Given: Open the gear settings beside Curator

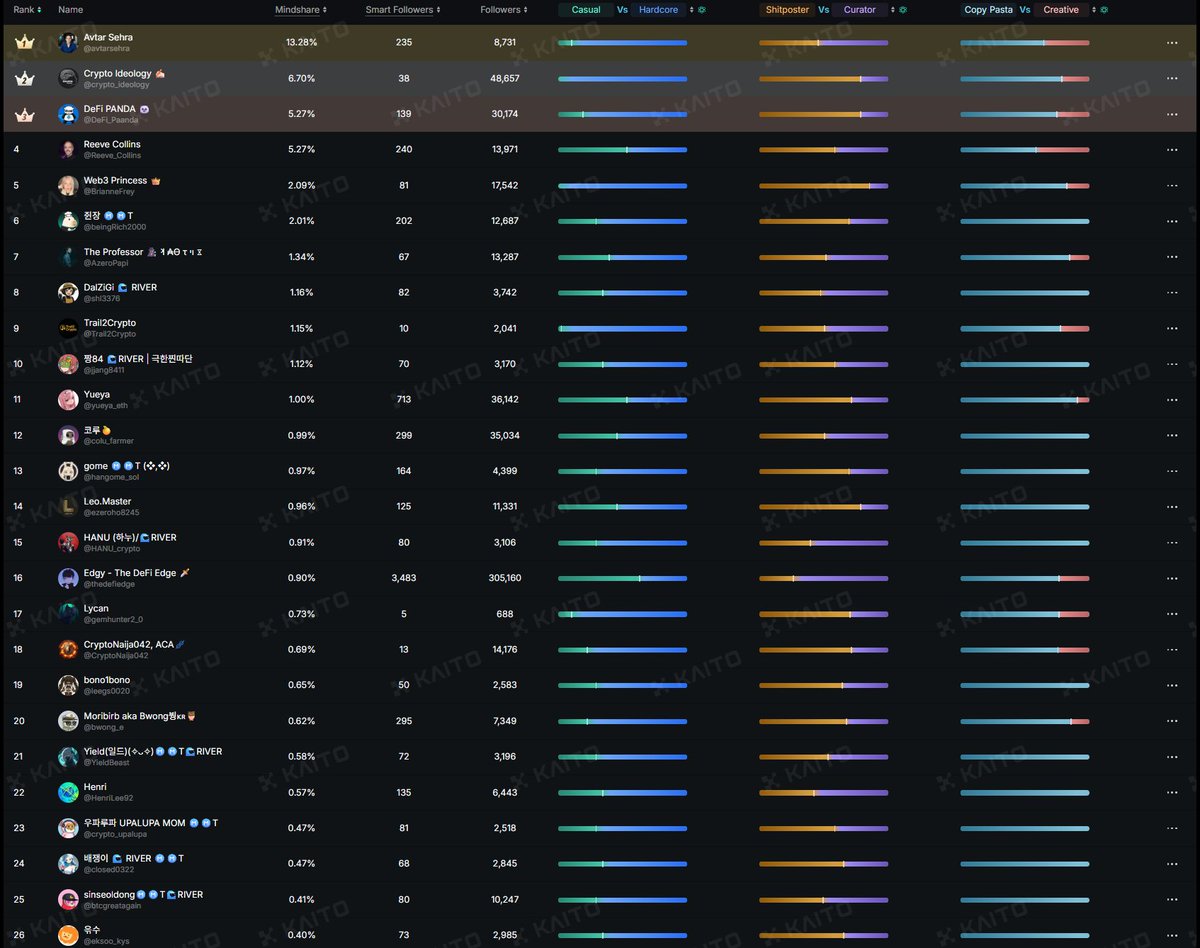Looking at the screenshot, I should coord(903,10).
